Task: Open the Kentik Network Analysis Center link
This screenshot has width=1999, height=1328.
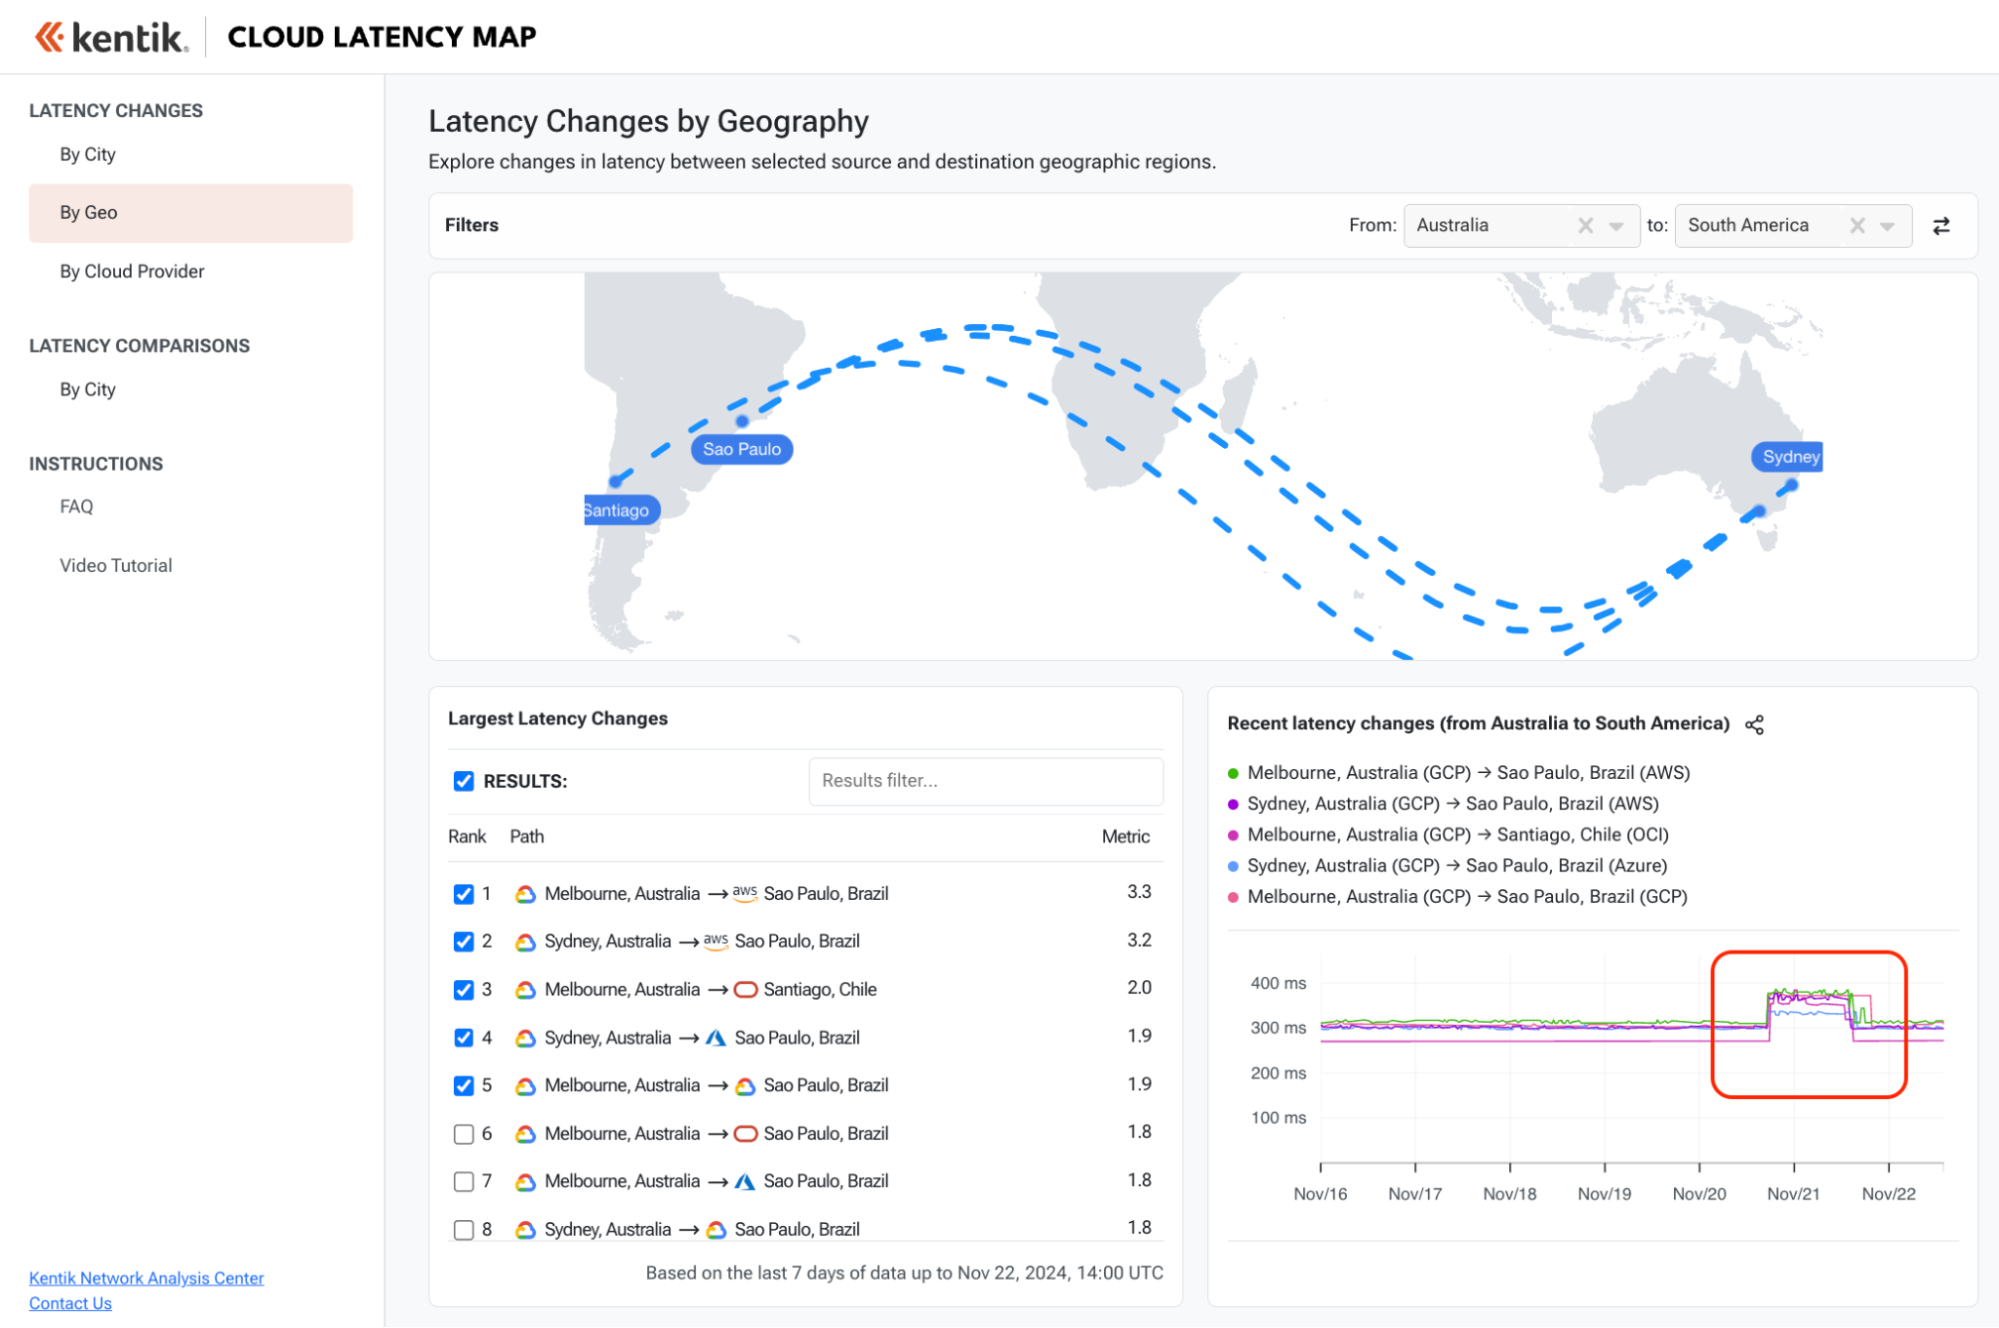Action: tap(146, 1278)
